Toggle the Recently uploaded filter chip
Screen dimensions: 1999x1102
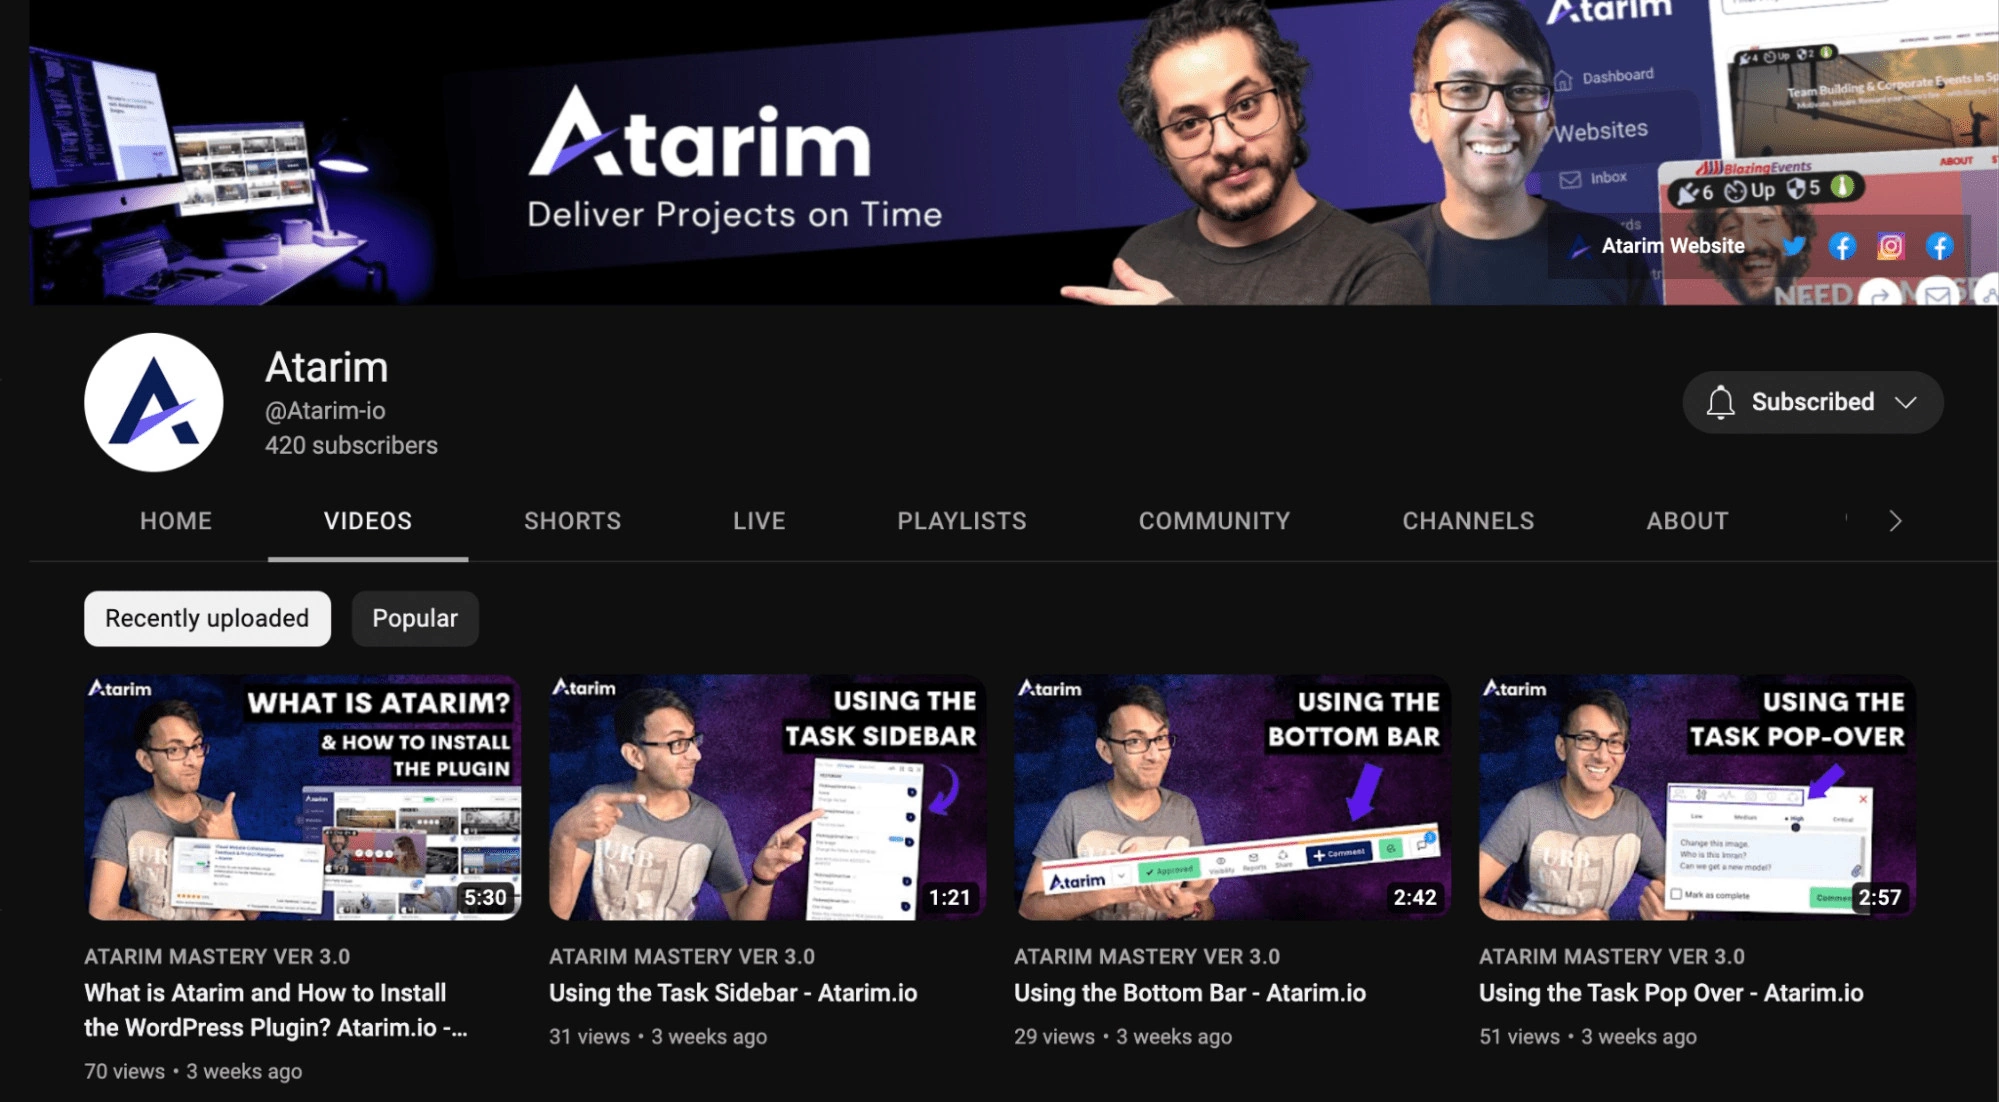pyautogui.click(x=206, y=618)
